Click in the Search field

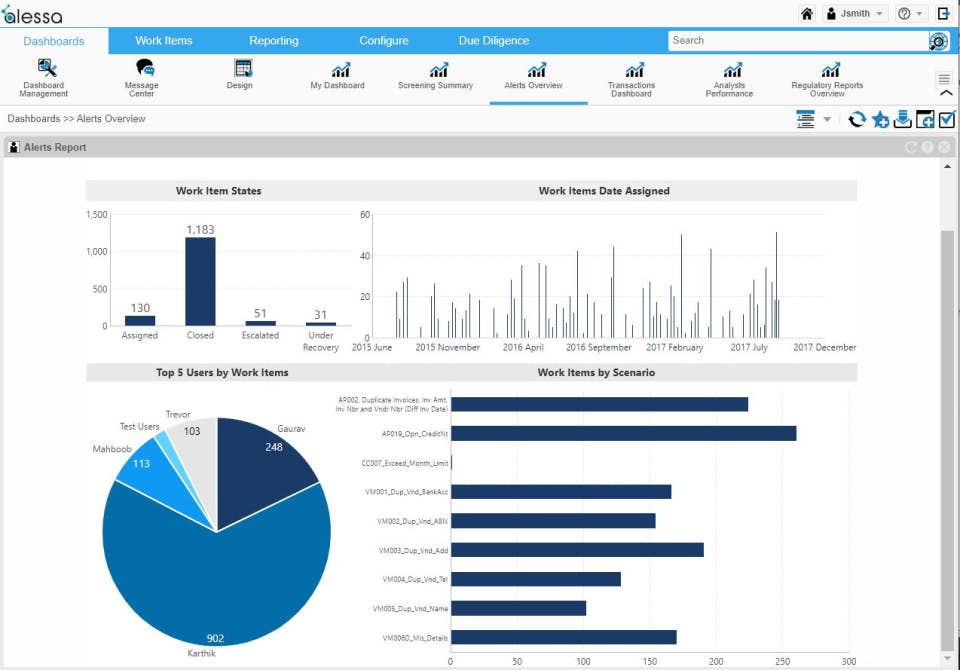coord(798,40)
